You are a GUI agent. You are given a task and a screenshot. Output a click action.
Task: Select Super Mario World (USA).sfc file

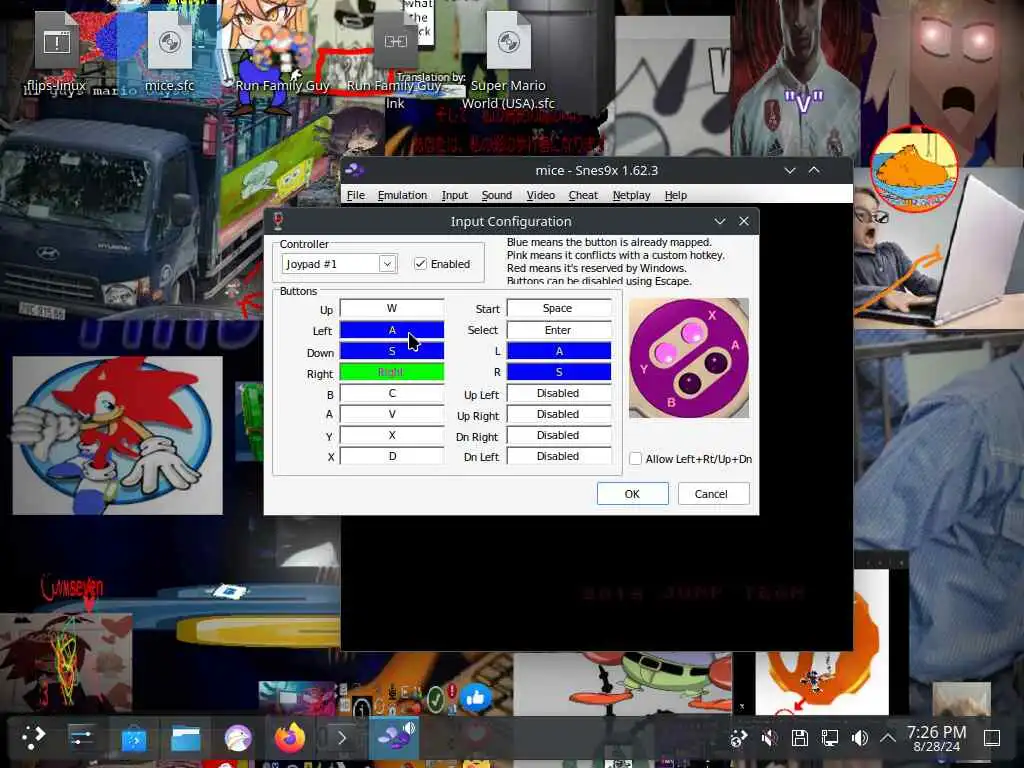click(508, 60)
